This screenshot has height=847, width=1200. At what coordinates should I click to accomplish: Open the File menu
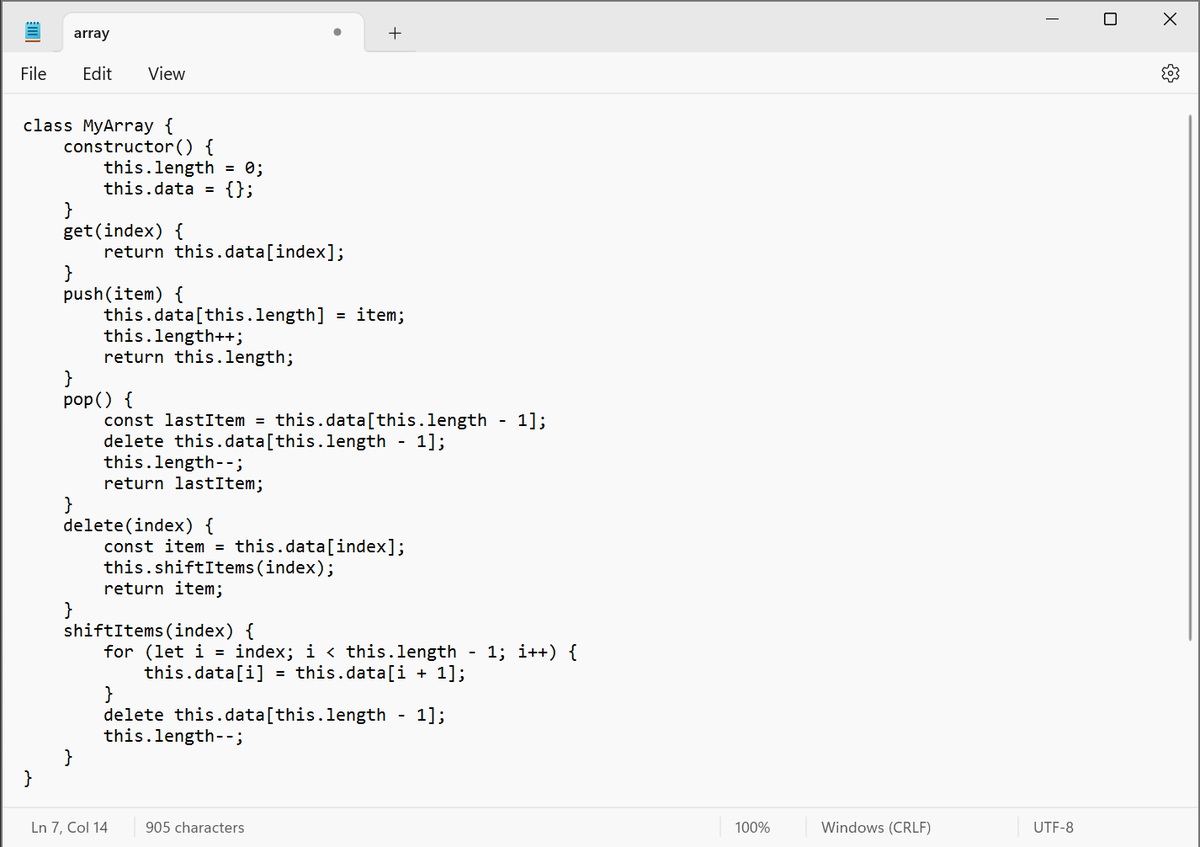33,73
